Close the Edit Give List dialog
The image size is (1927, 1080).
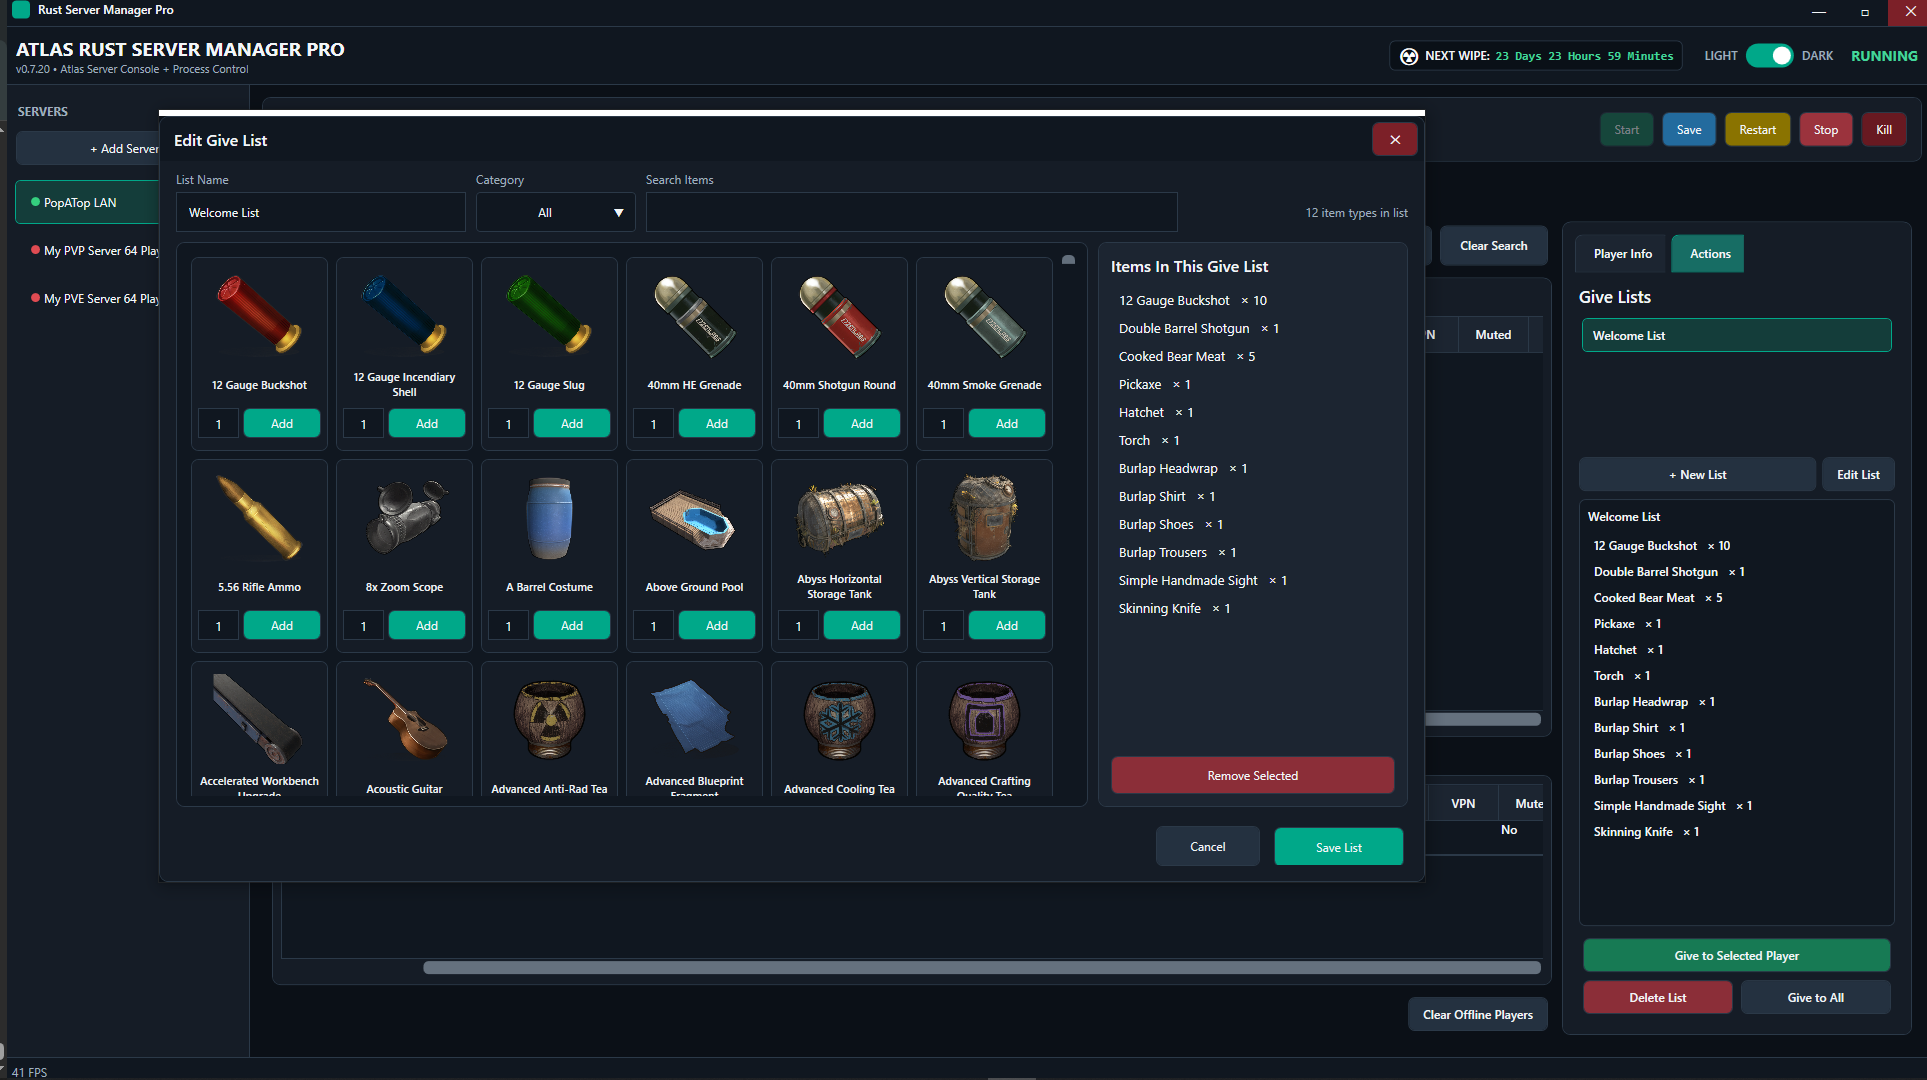point(1395,140)
